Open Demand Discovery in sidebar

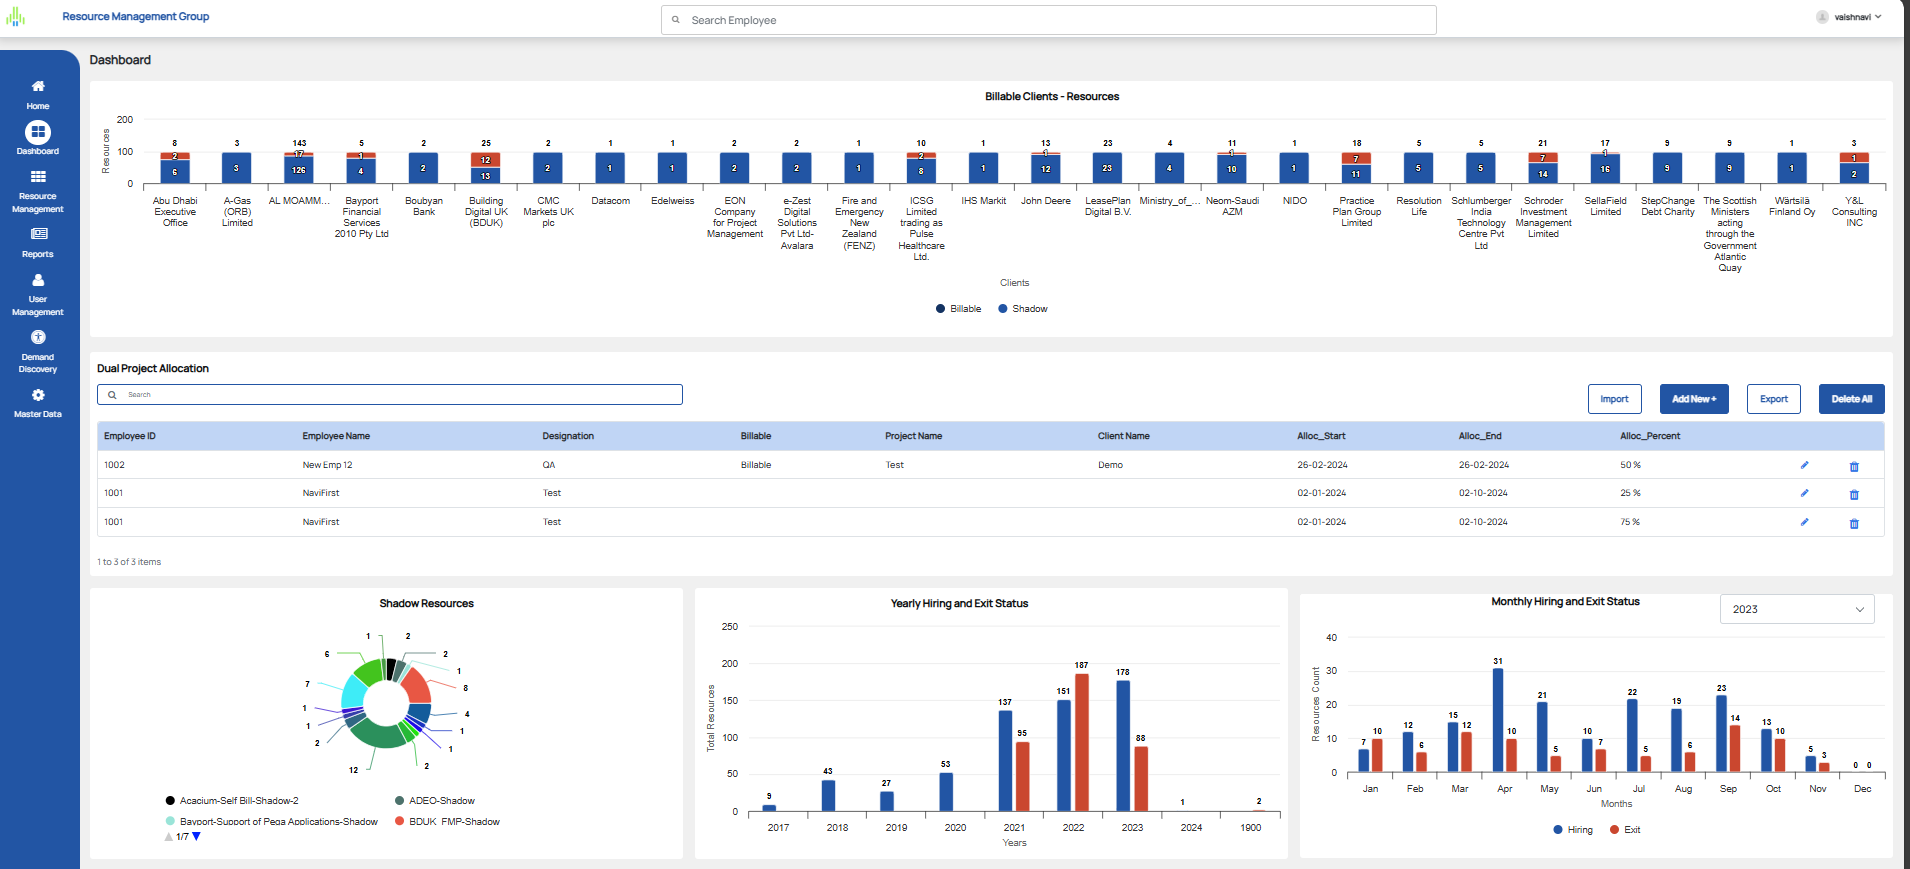coord(38,338)
